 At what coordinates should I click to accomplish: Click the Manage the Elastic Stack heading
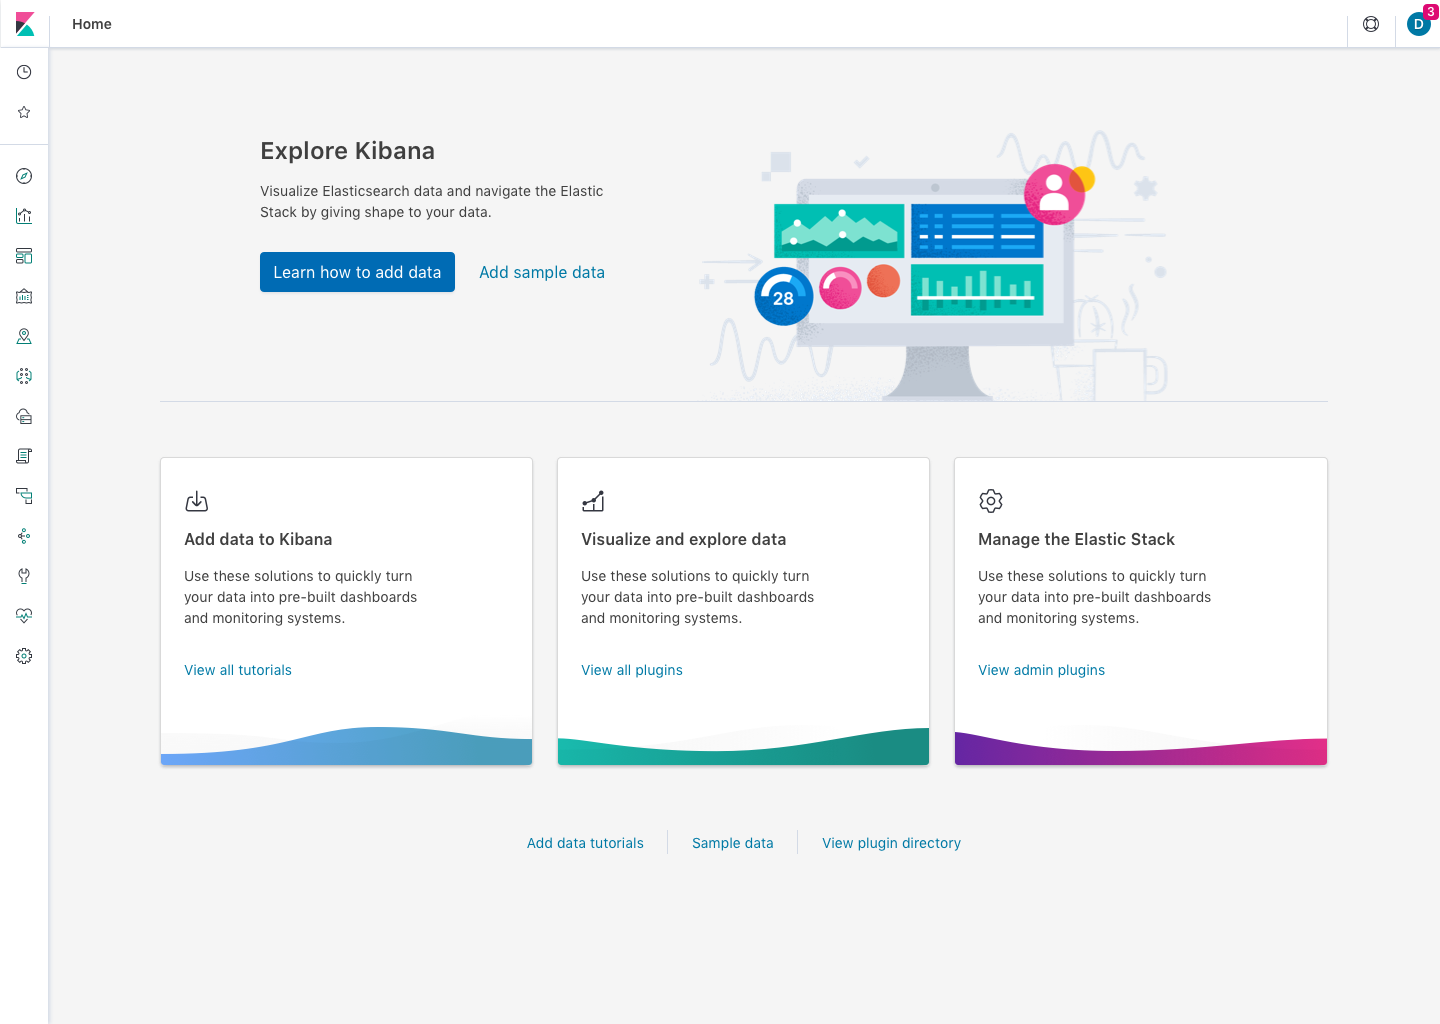point(1076,539)
